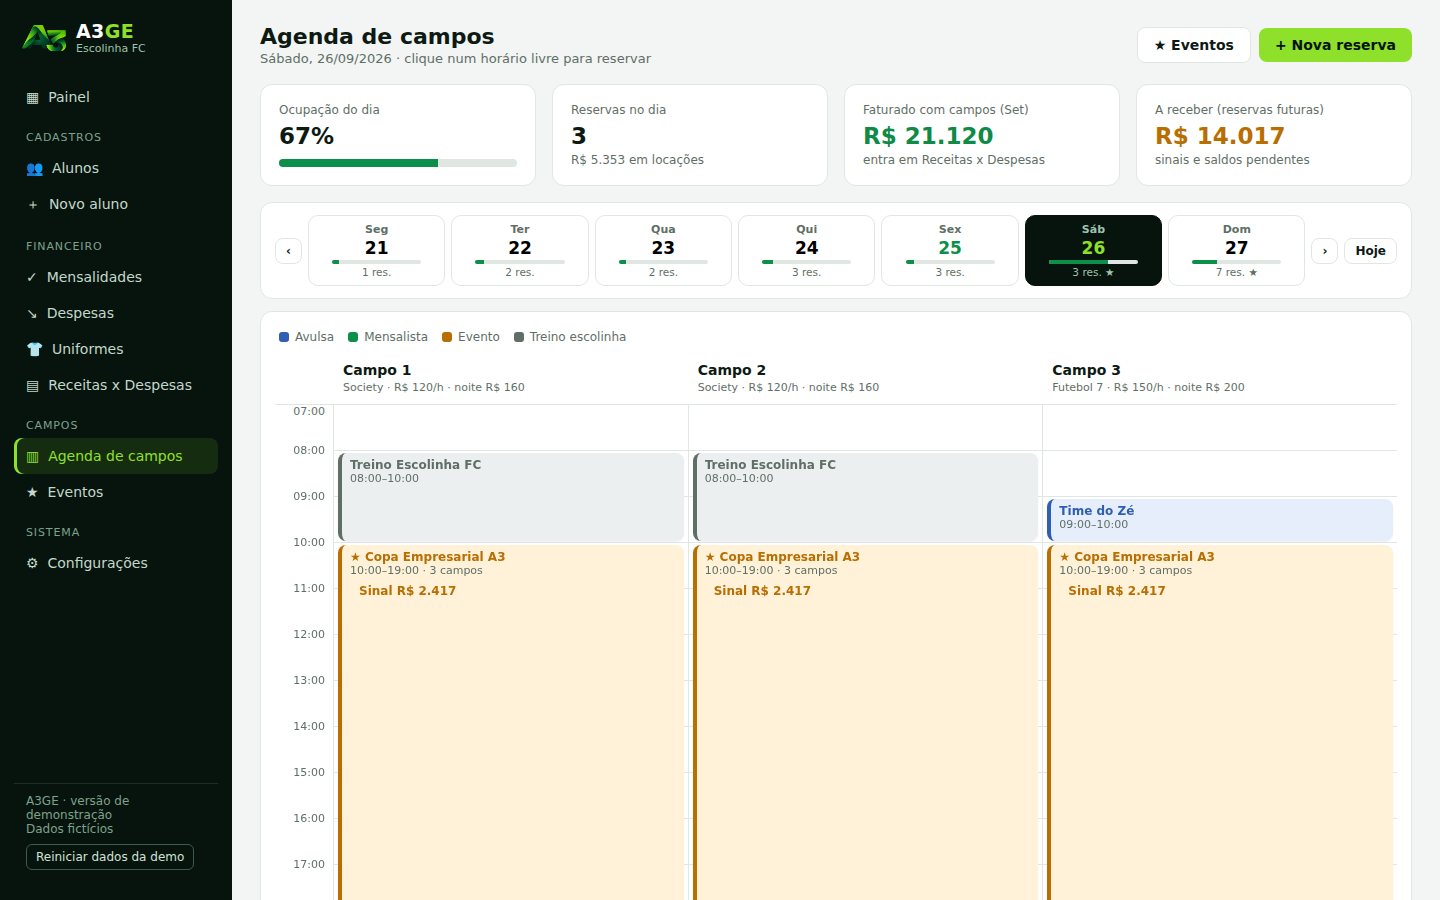Click the Receitas x Despesas list icon

33,386
